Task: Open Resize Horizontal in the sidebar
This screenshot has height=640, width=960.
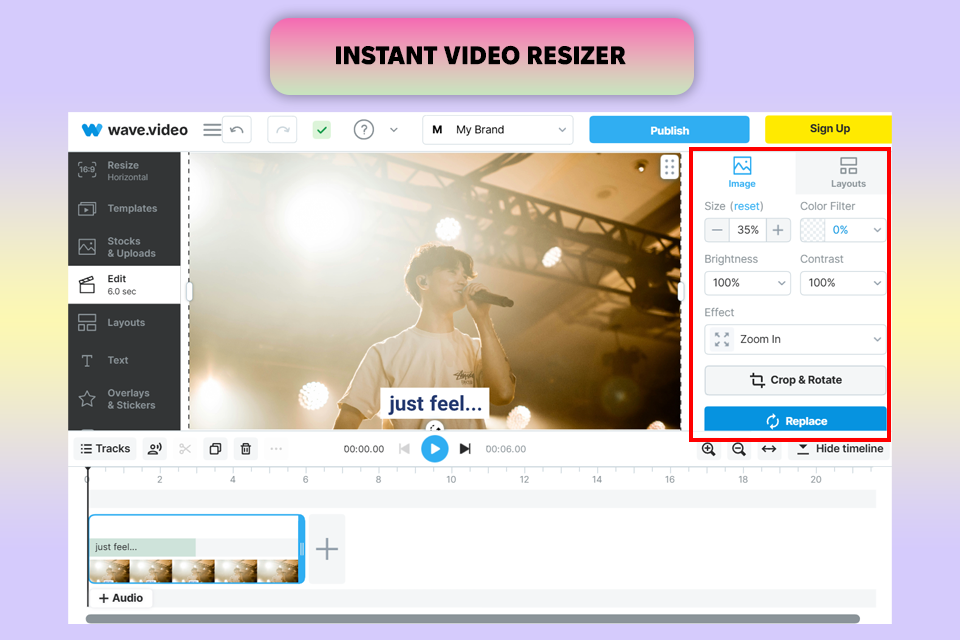Action: [x=124, y=171]
